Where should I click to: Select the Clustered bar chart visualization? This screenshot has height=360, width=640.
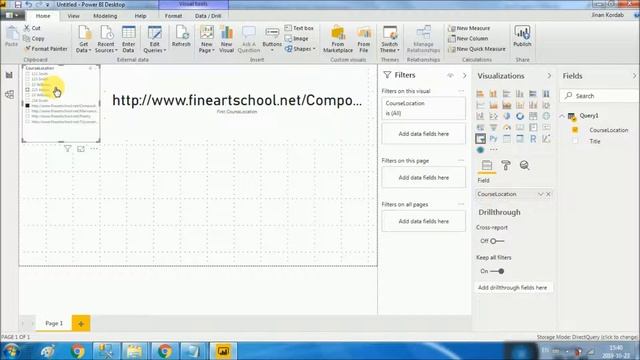point(507,93)
